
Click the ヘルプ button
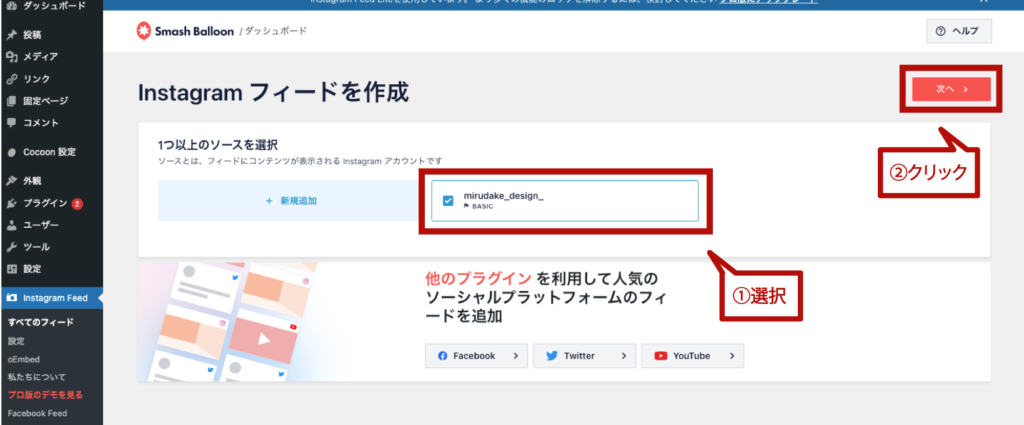(959, 31)
